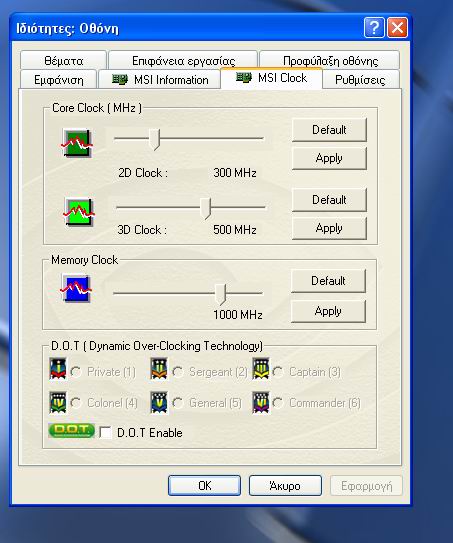Open the Ρυθμίσεις tab
This screenshot has height=543, width=453.
coord(360,80)
